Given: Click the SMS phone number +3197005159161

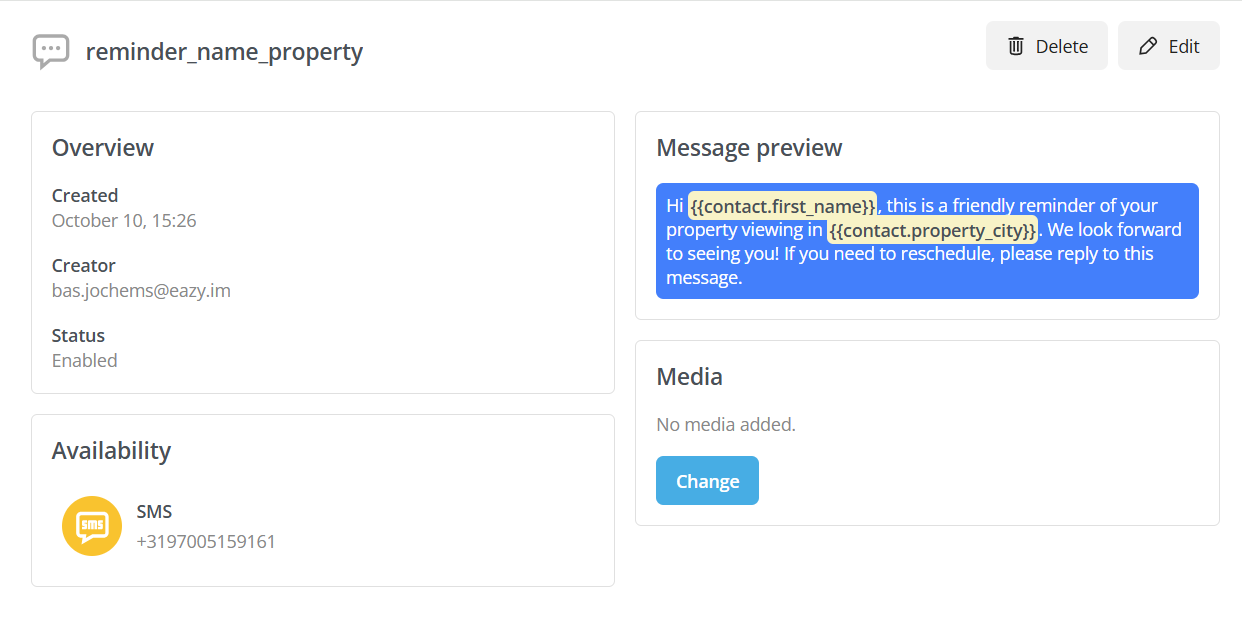Looking at the screenshot, I should tap(206, 542).
